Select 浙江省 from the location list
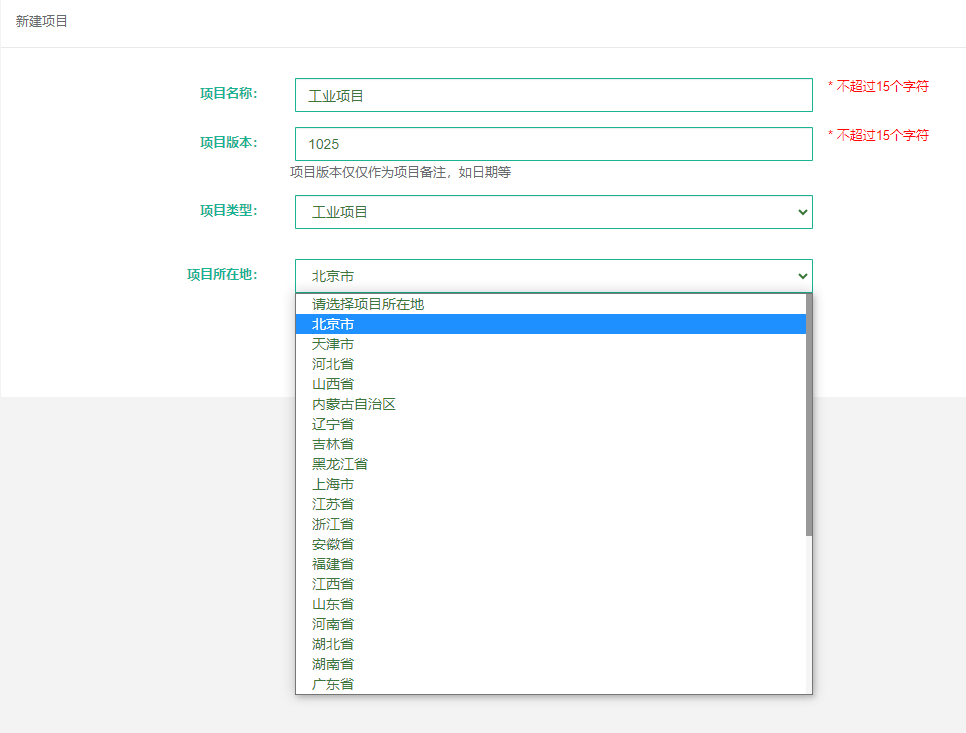Image resolution: width=966 pixels, height=733 pixels. 550,524
